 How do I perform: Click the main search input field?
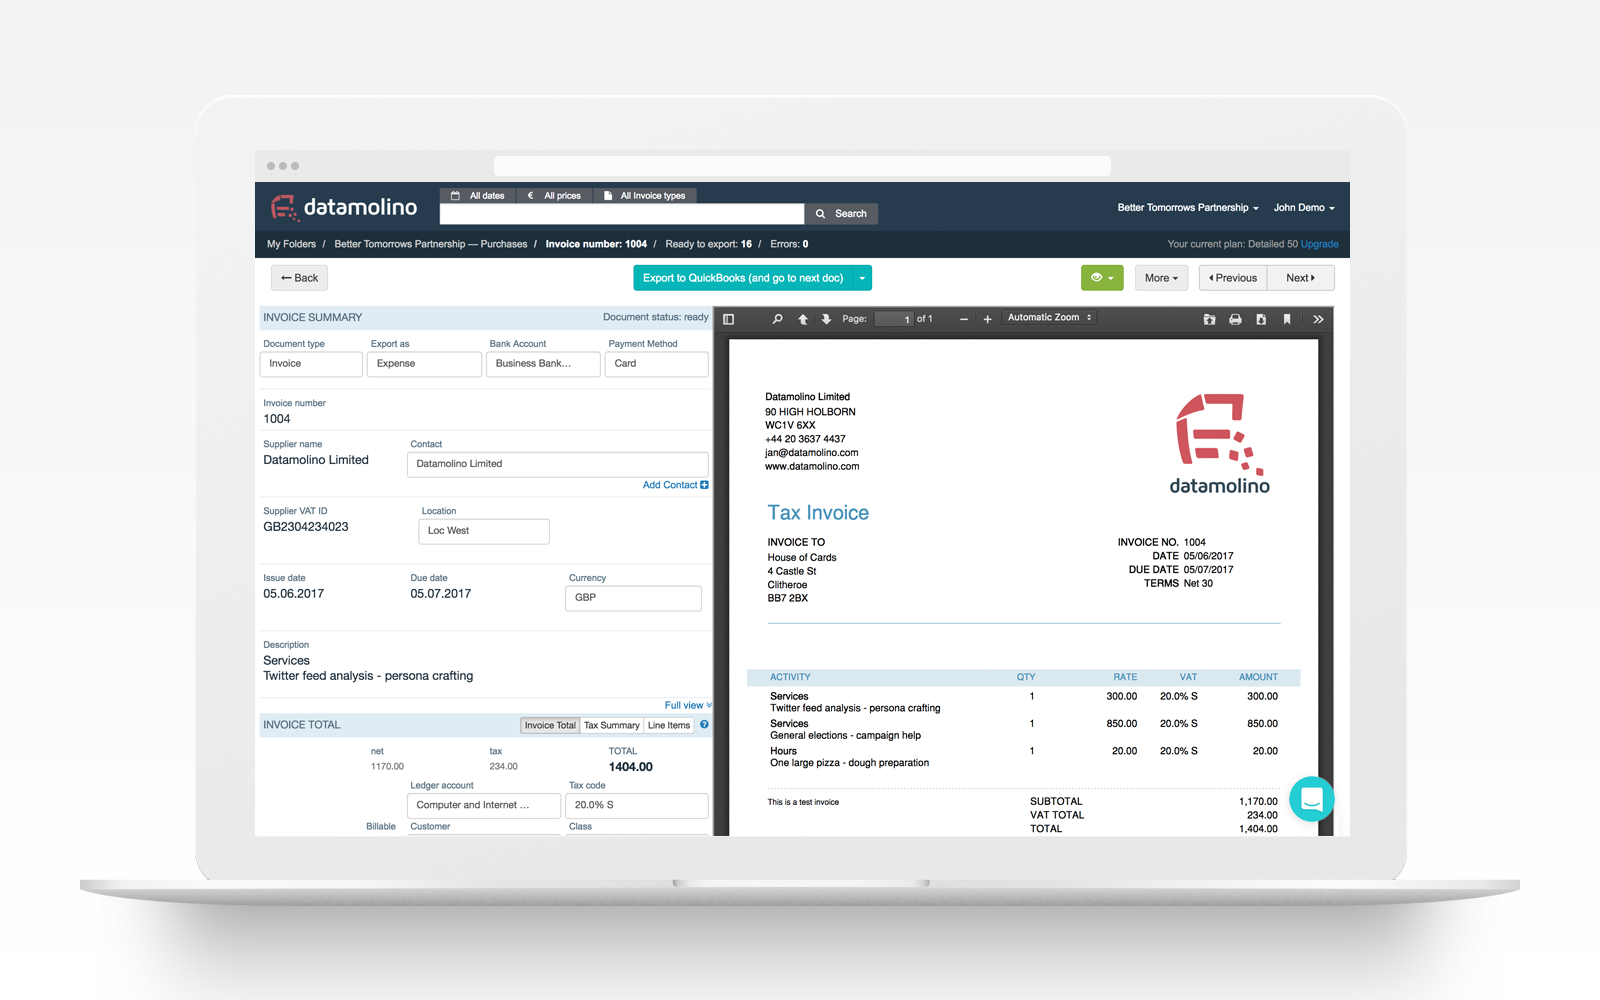(x=622, y=214)
